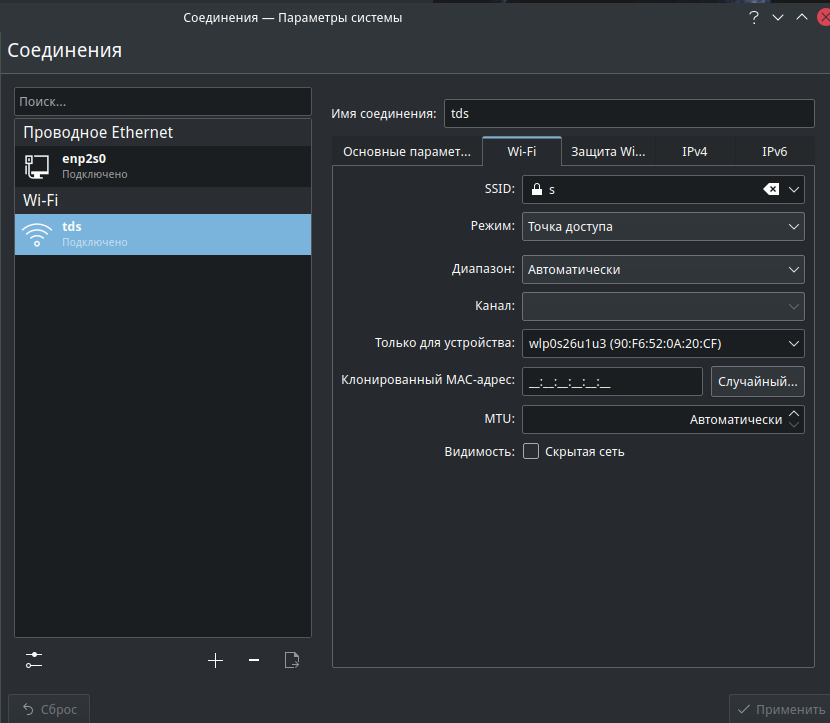Viewport: 830px width, 723px height.
Task: Expand the "Только для устройства" device dropdown
Action: pos(663,344)
